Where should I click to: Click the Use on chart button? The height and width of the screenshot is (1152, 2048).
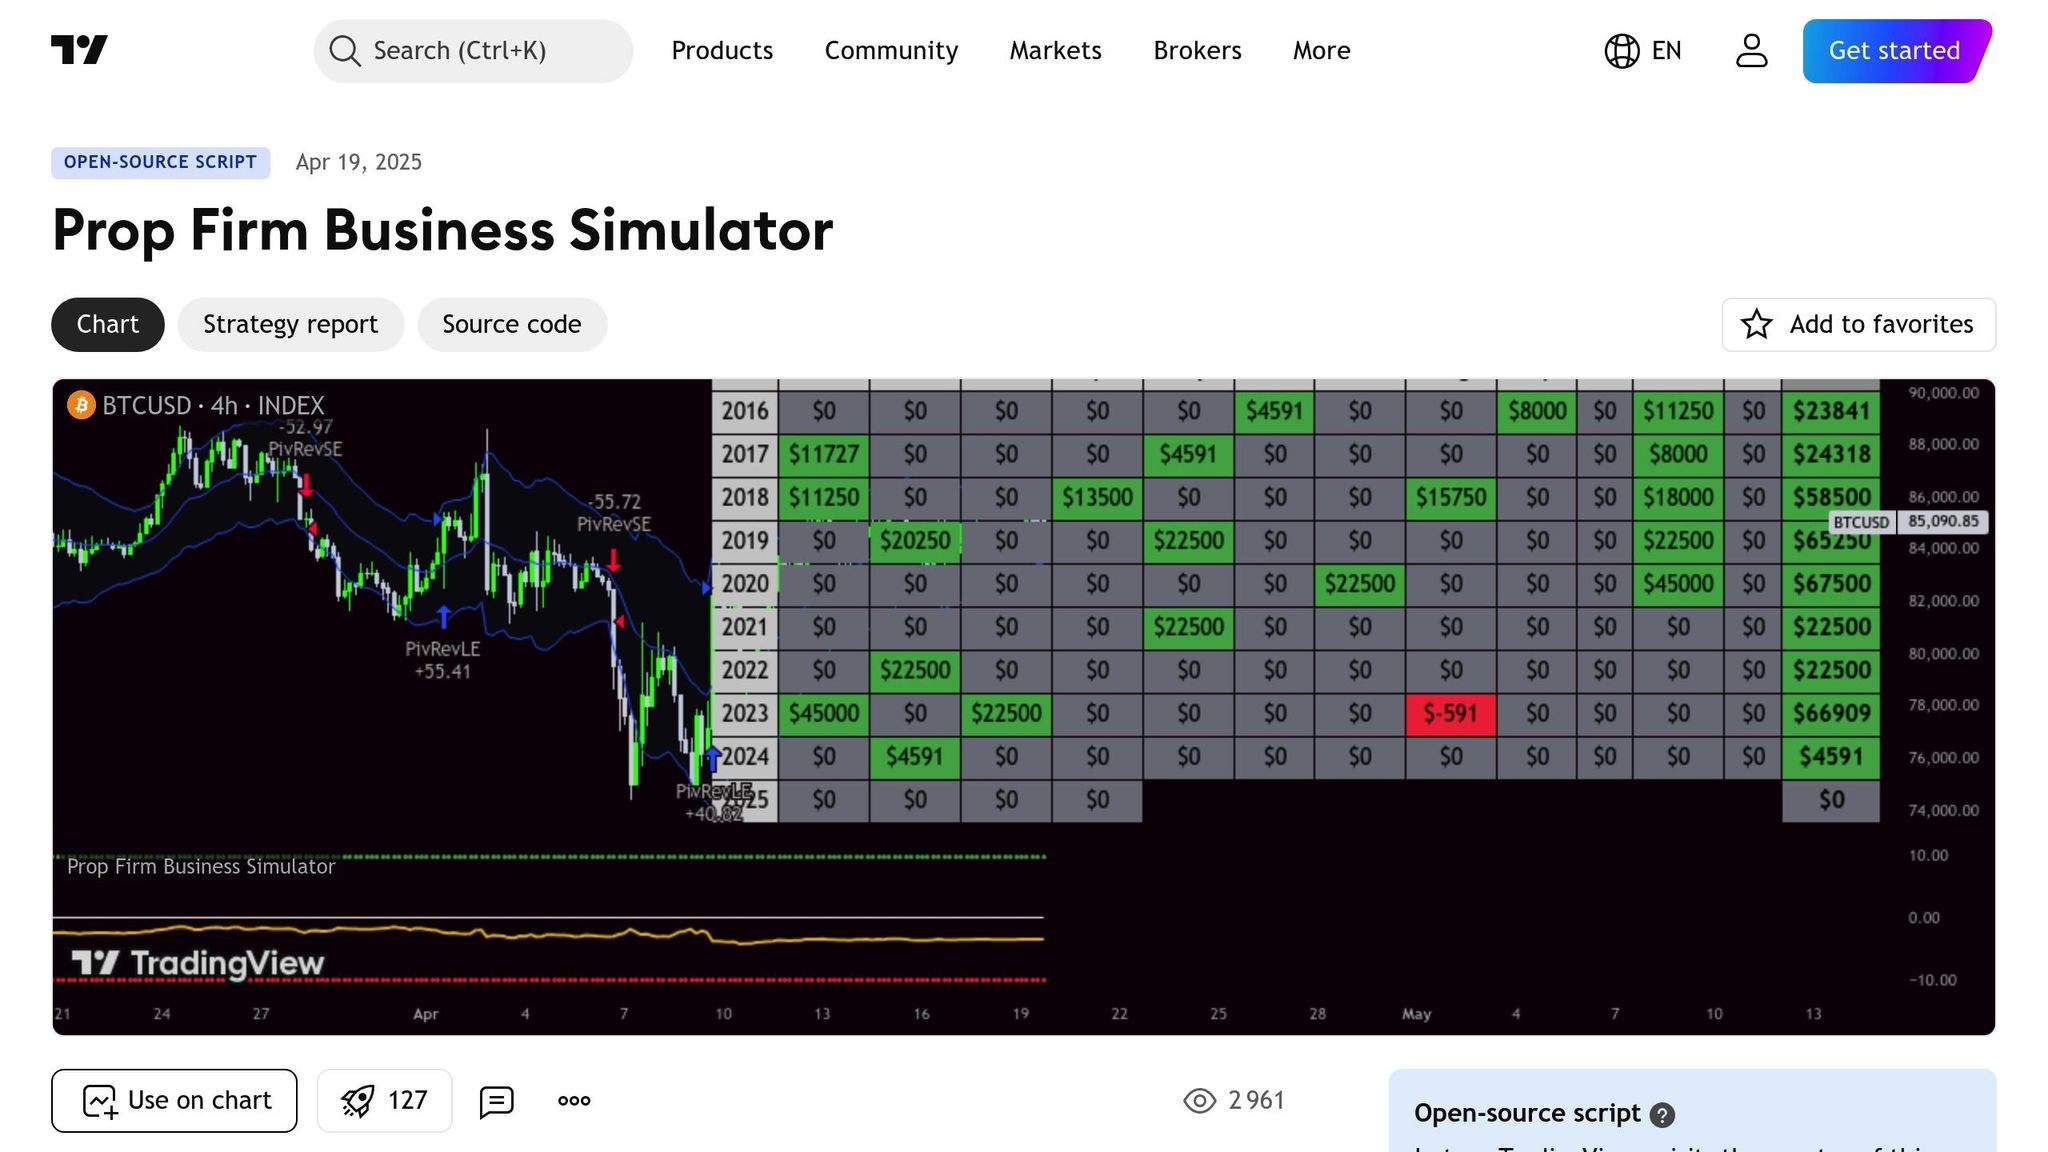click(x=173, y=1100)
